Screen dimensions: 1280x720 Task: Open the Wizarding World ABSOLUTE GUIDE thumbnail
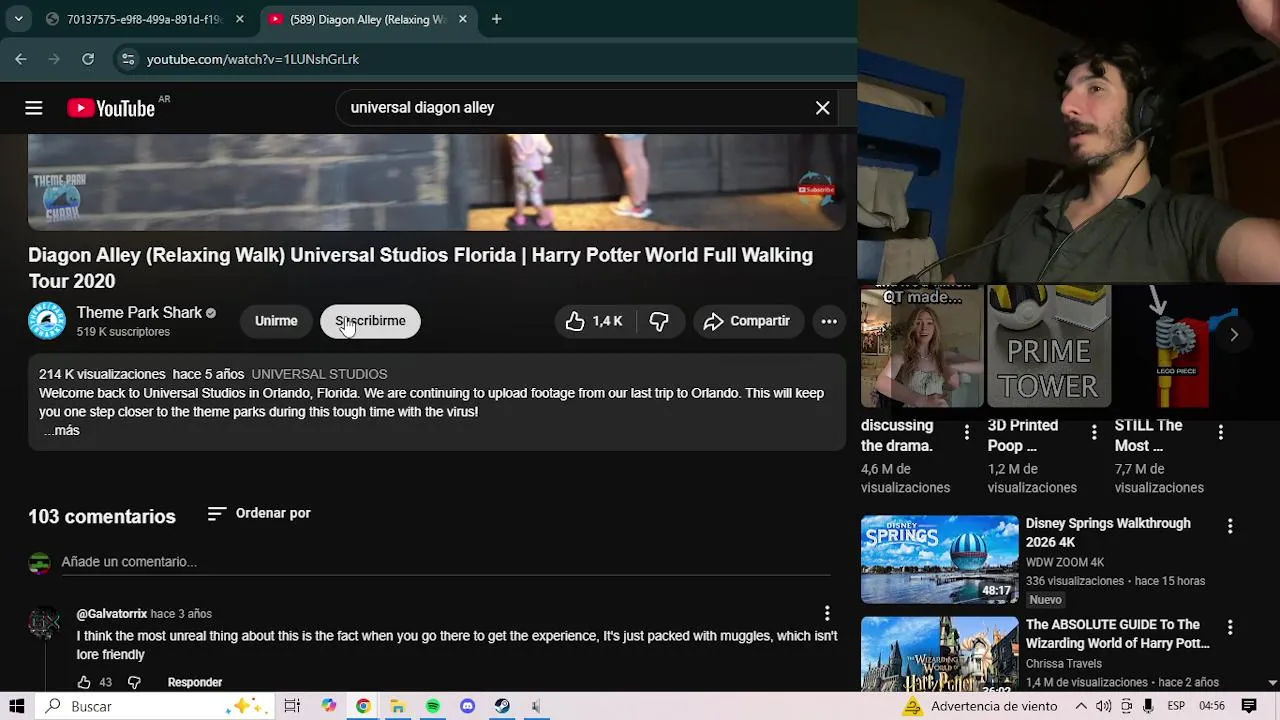939,653
